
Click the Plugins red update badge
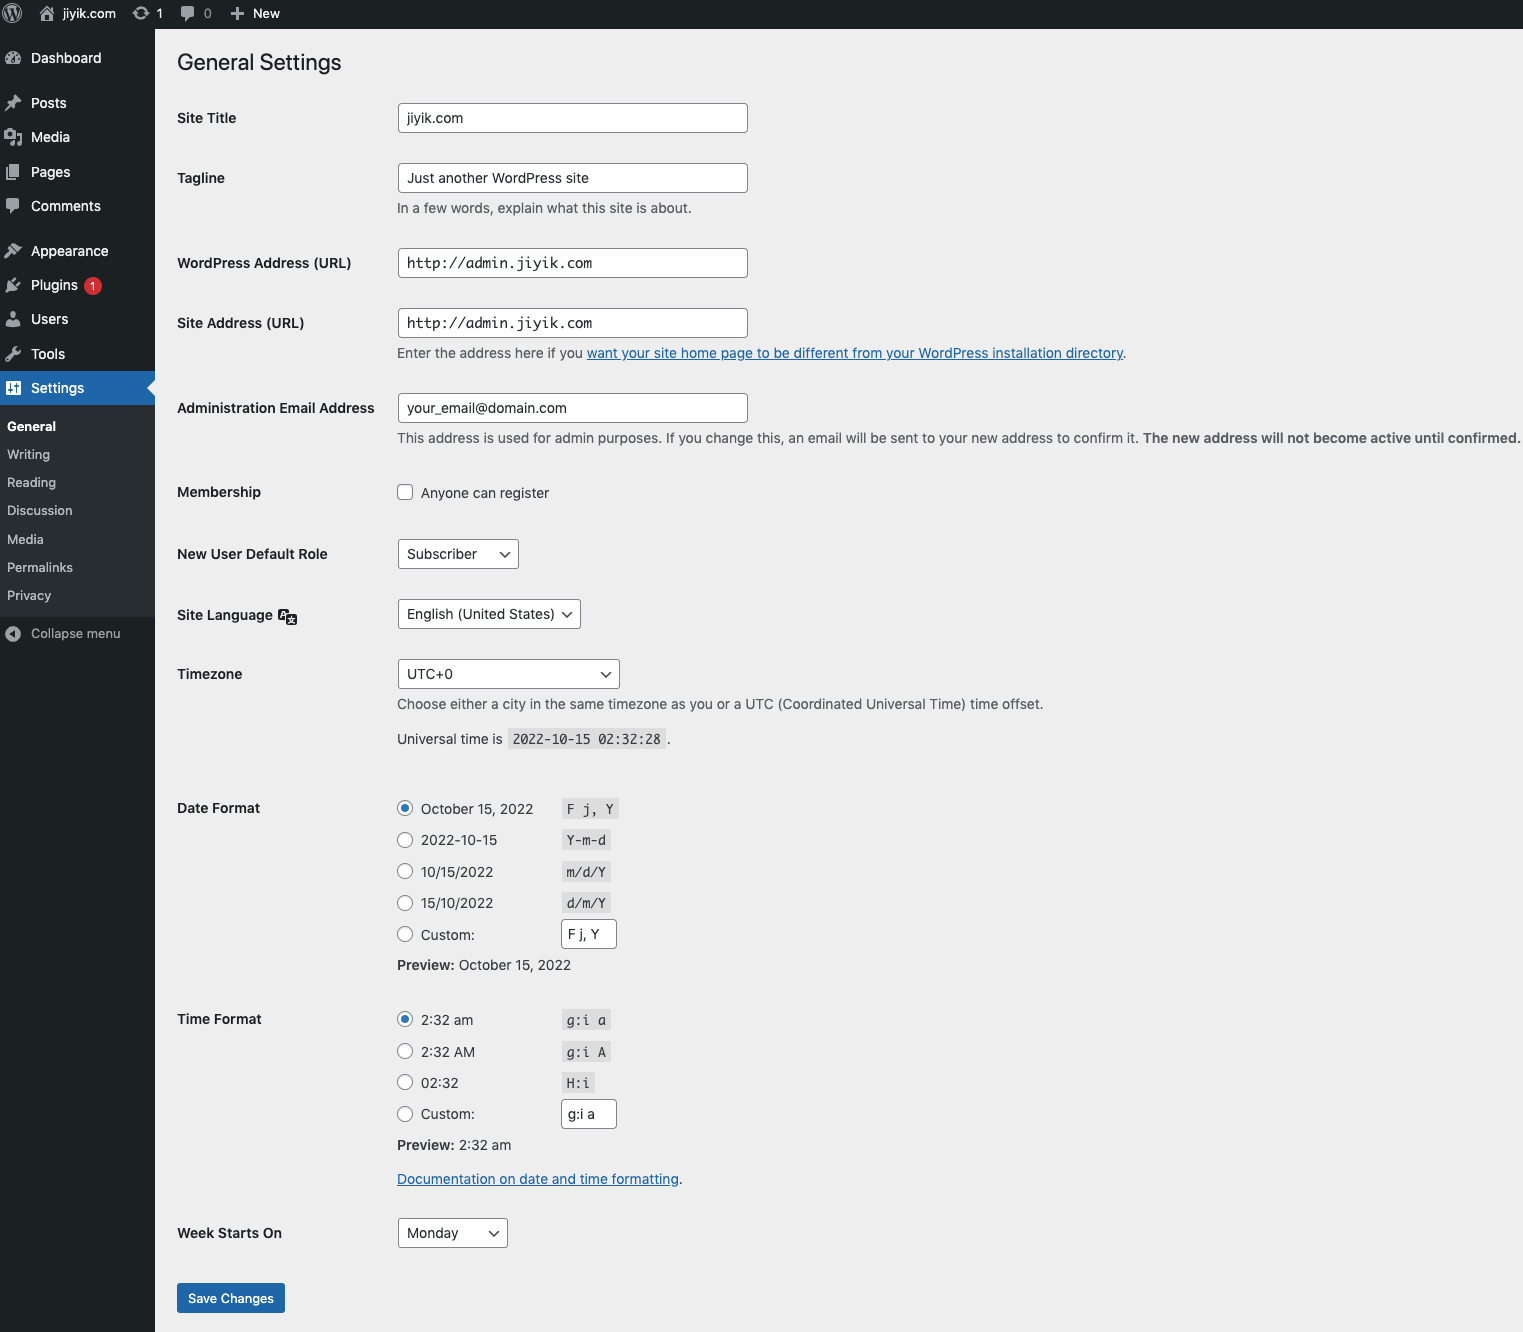(93, 286)
